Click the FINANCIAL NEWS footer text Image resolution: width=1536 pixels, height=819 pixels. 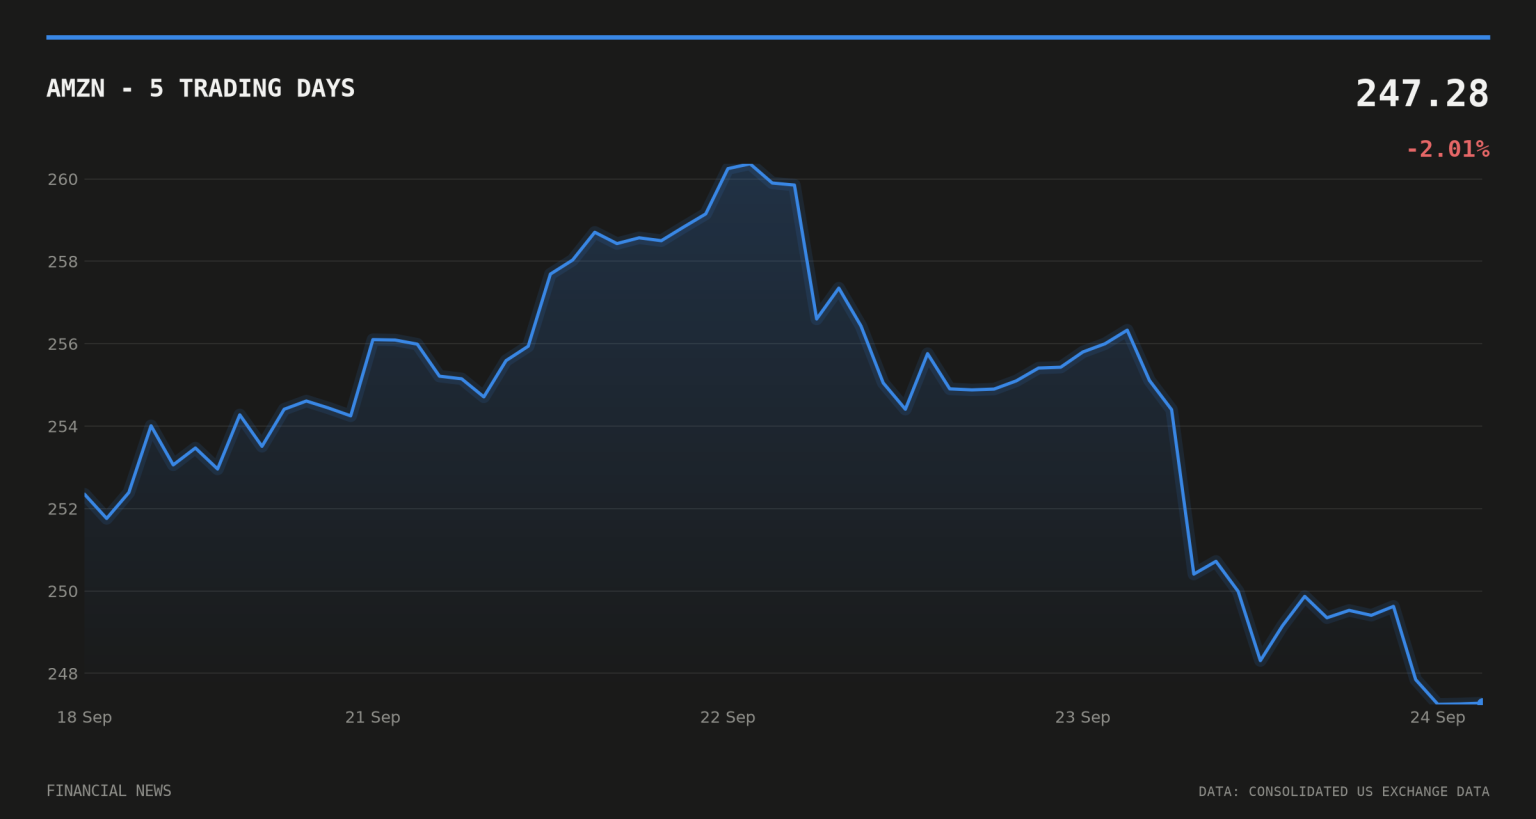[x=109, y=791]
